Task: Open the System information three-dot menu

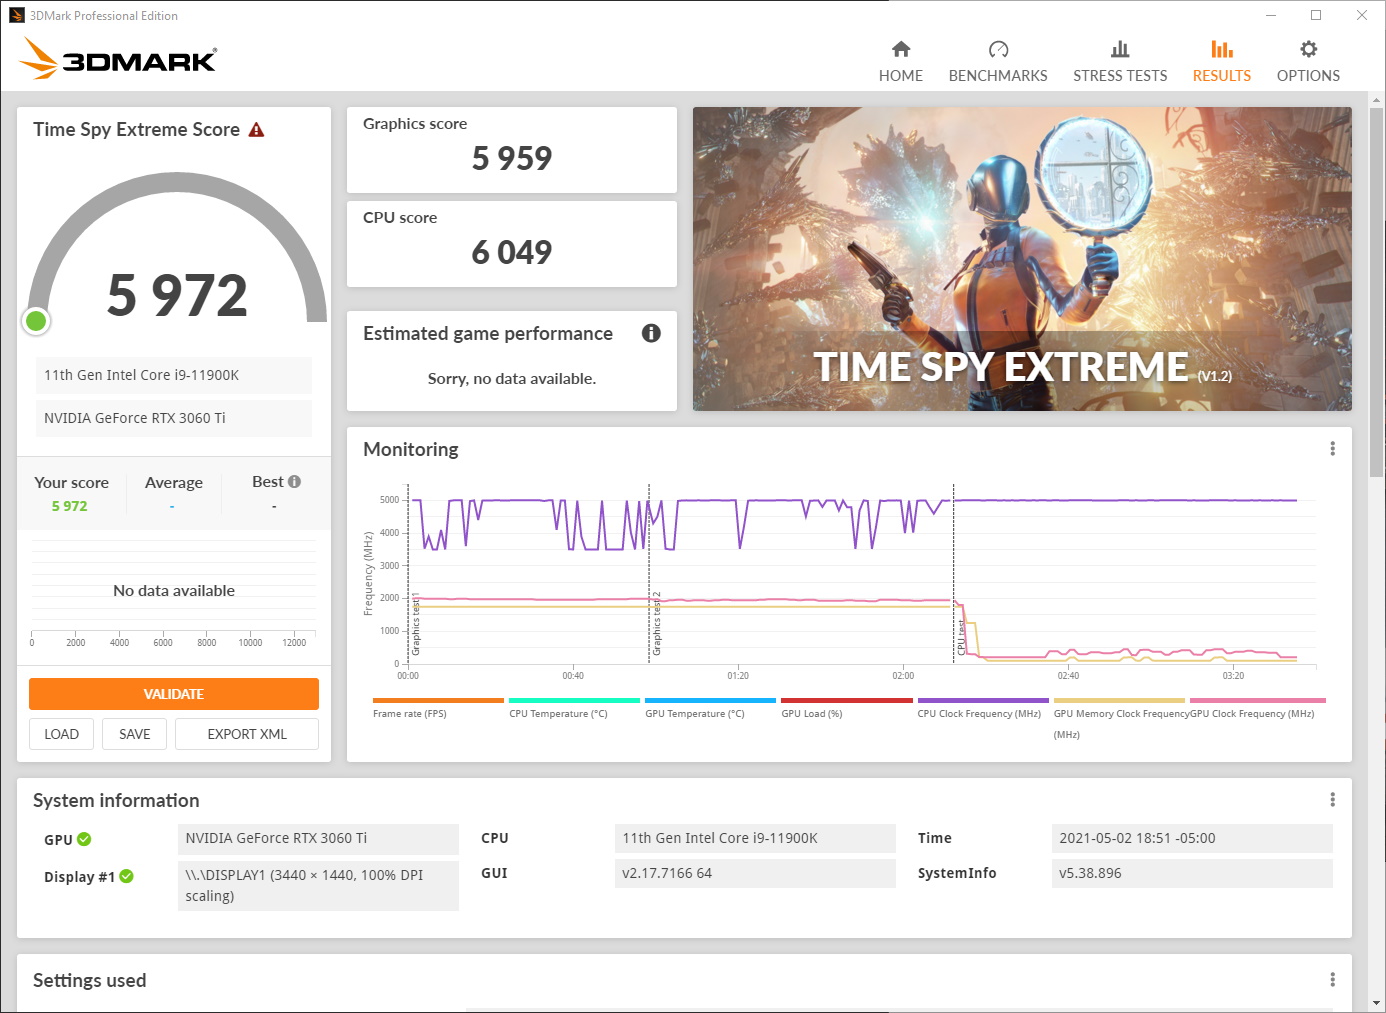Action: pyautogui.click(x=1332, y=799)
